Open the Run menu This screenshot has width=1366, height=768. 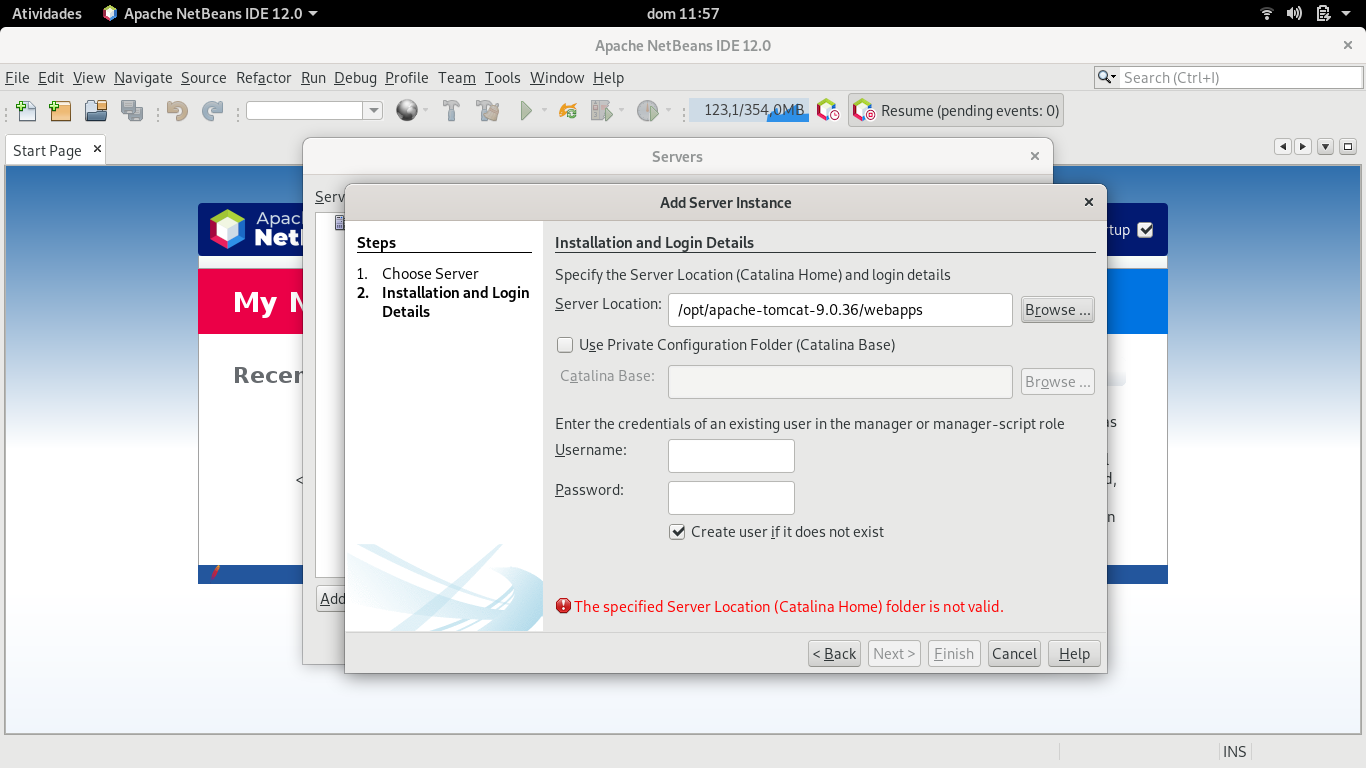tap(313, 78)
